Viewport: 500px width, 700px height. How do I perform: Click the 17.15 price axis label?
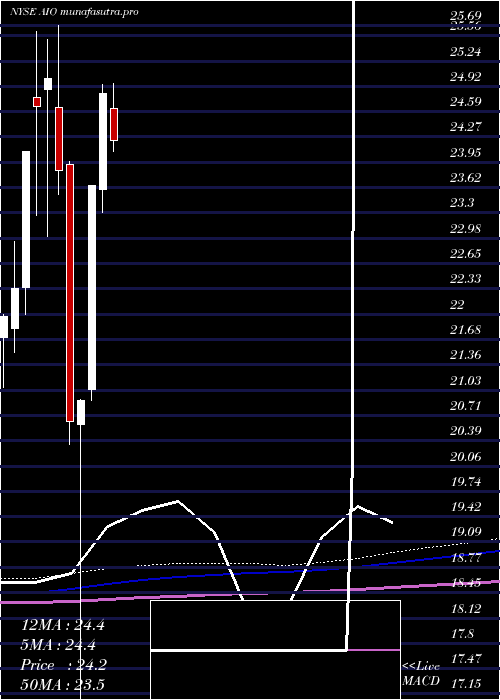pos(466,683)
